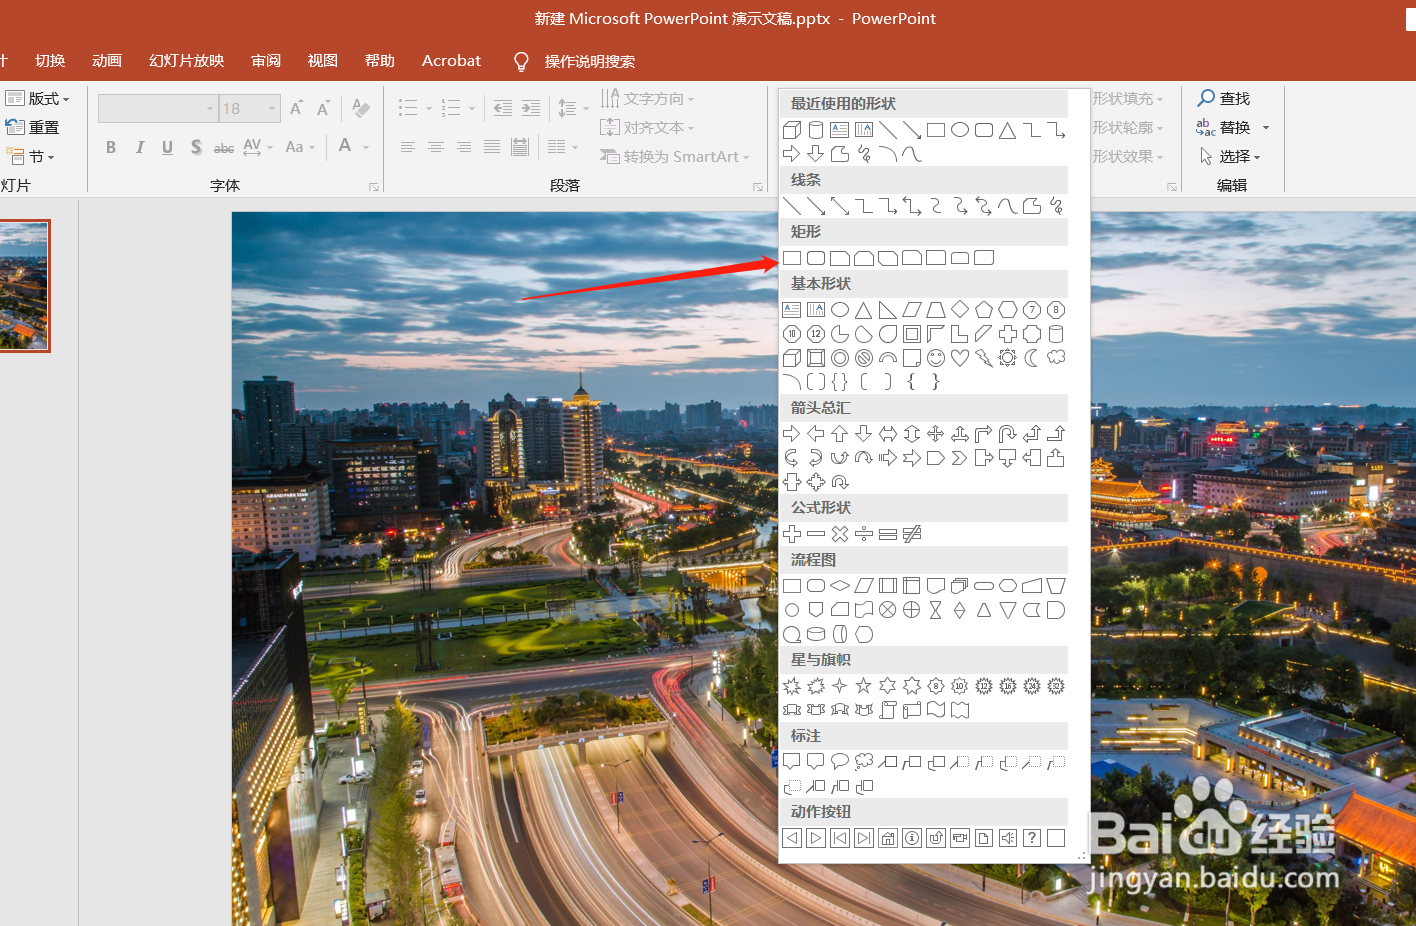
Task: Pick the double-arrow line under 线条
Action: (x=840, y=206)
